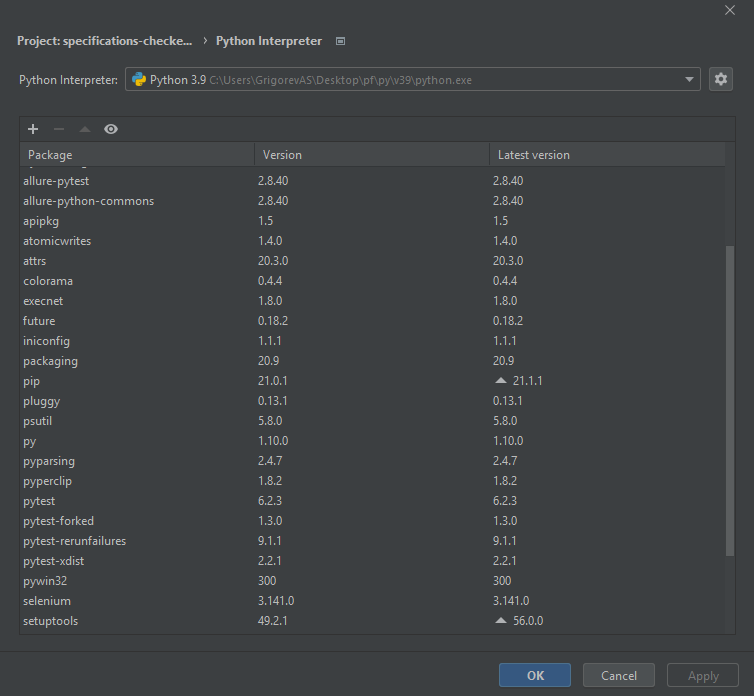Click the upgrade package arrow icon
Screen dimensions: 754x696
(x=85, y=129)
